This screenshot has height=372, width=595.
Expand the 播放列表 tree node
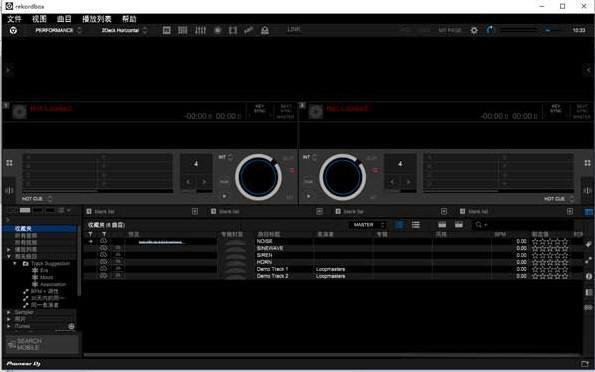coord(9,249)
